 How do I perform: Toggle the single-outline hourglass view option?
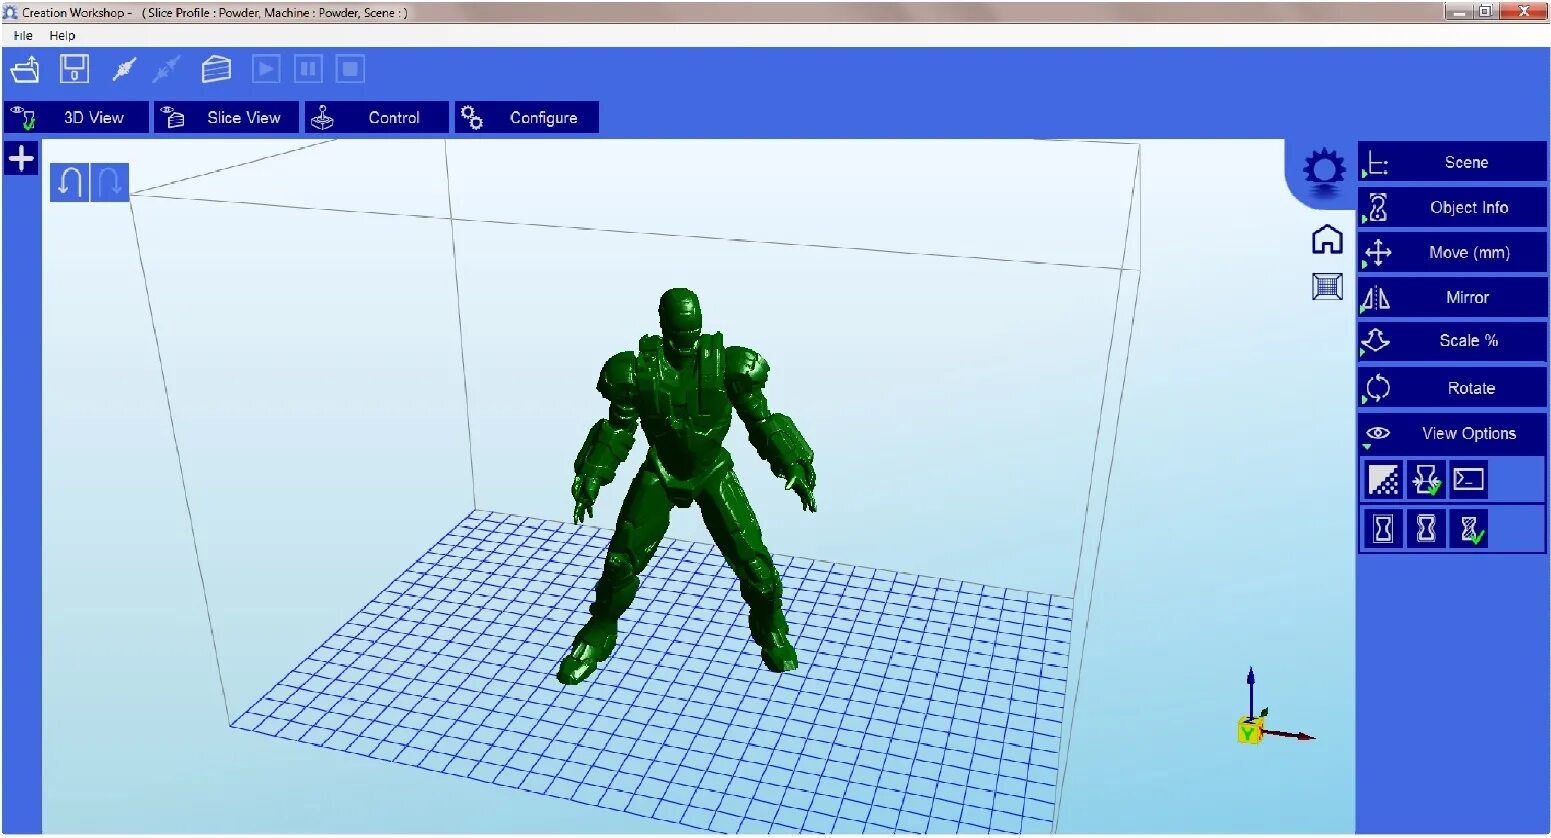point(1384,528)
